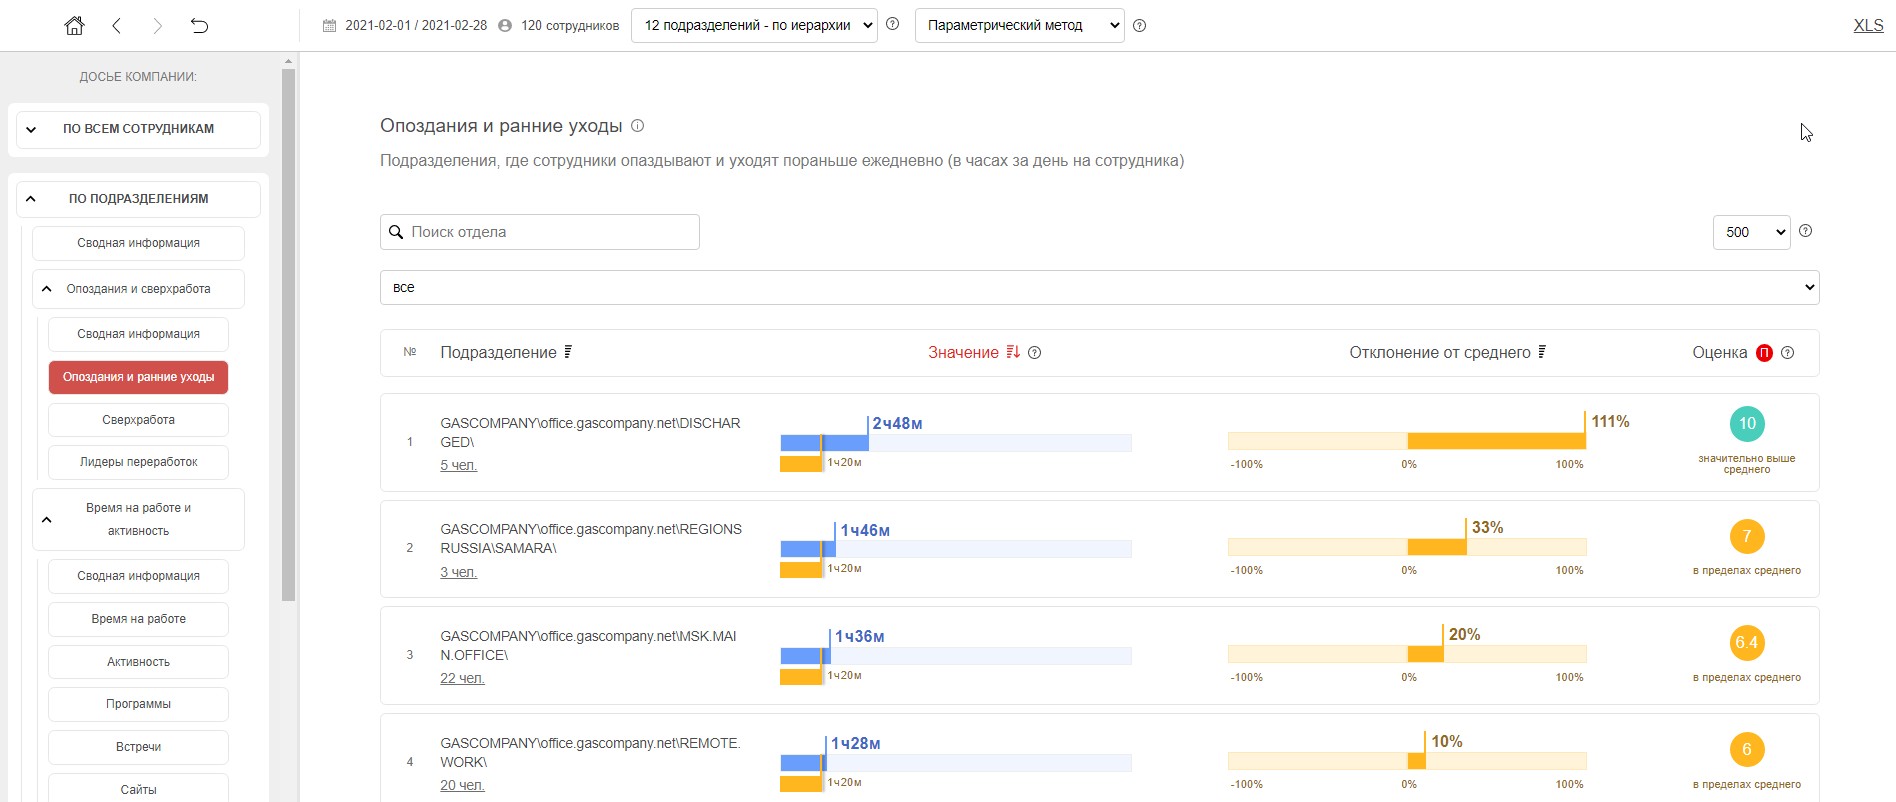This screenshot has width=1896, height=802.
Task: Click the 111% deviation bar
Action: click(x=1496, y=441)
